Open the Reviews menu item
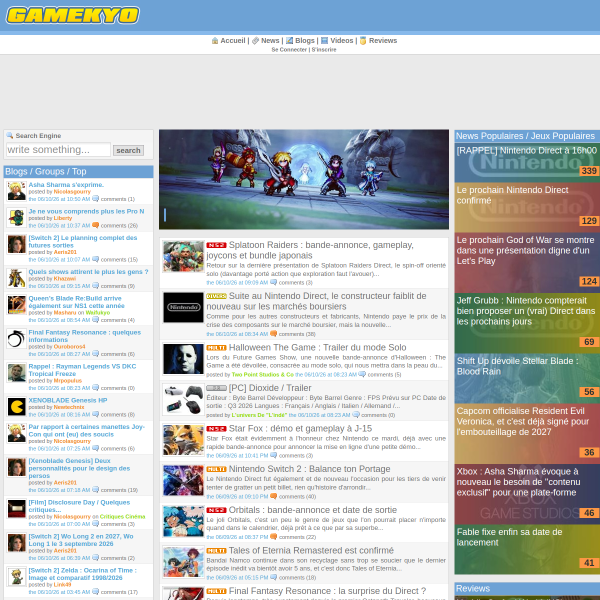The height and width of the screenshot is (600, 600). (x=383, y=41)
